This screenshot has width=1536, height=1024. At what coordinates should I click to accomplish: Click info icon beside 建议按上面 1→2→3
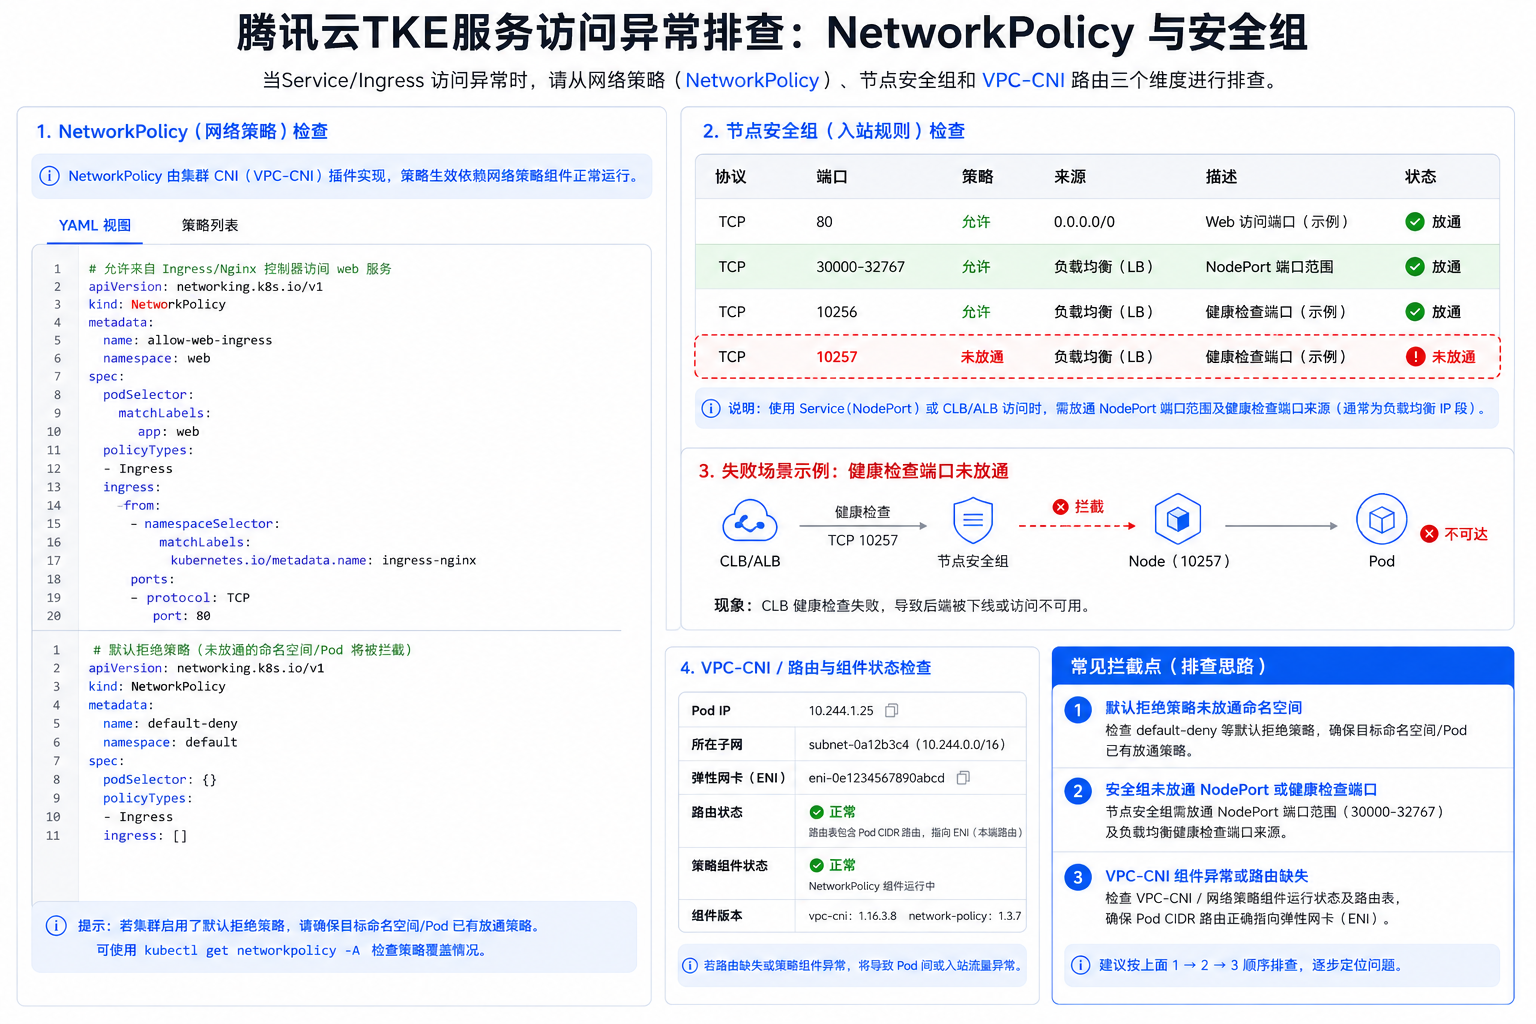coord(1081,965)
